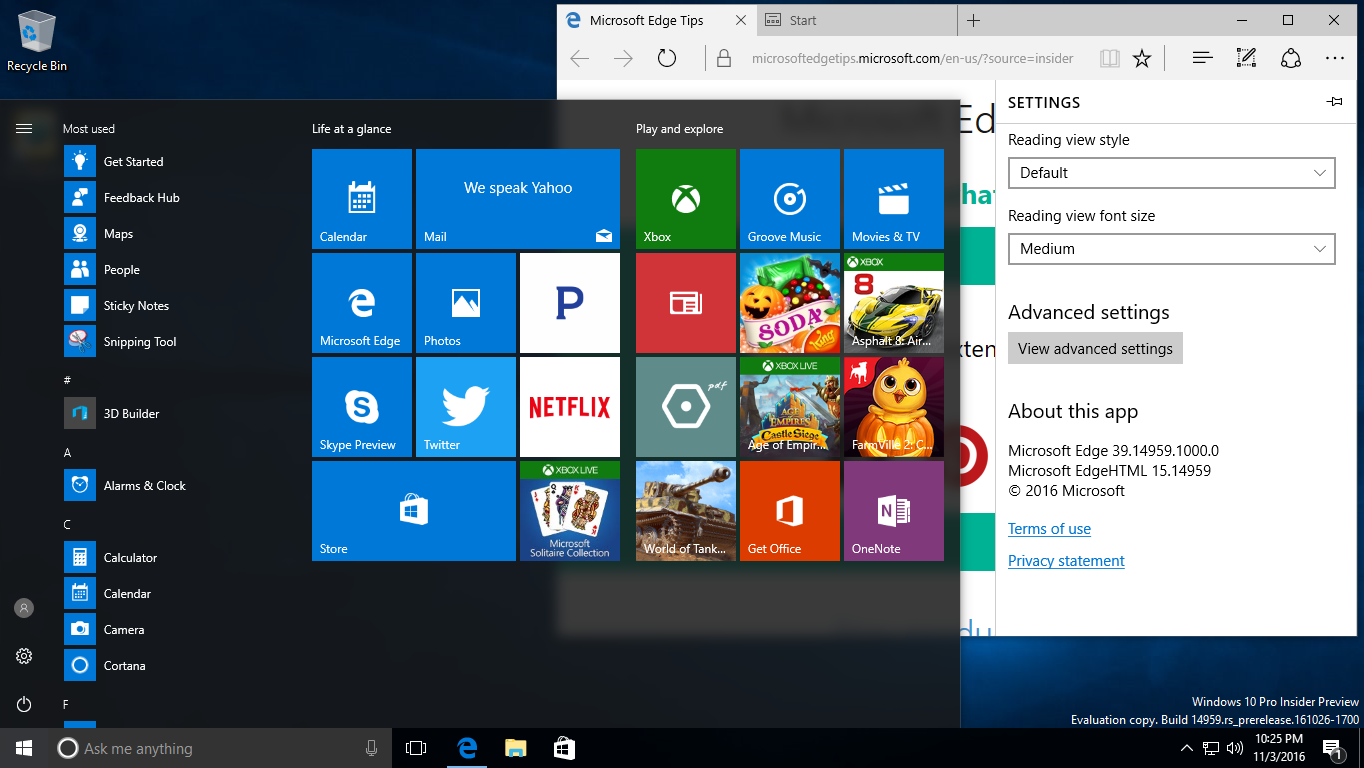The image size is (1364, 768).
Task: Open the Asphalt 8 tile
Action: tap(894, 303)
